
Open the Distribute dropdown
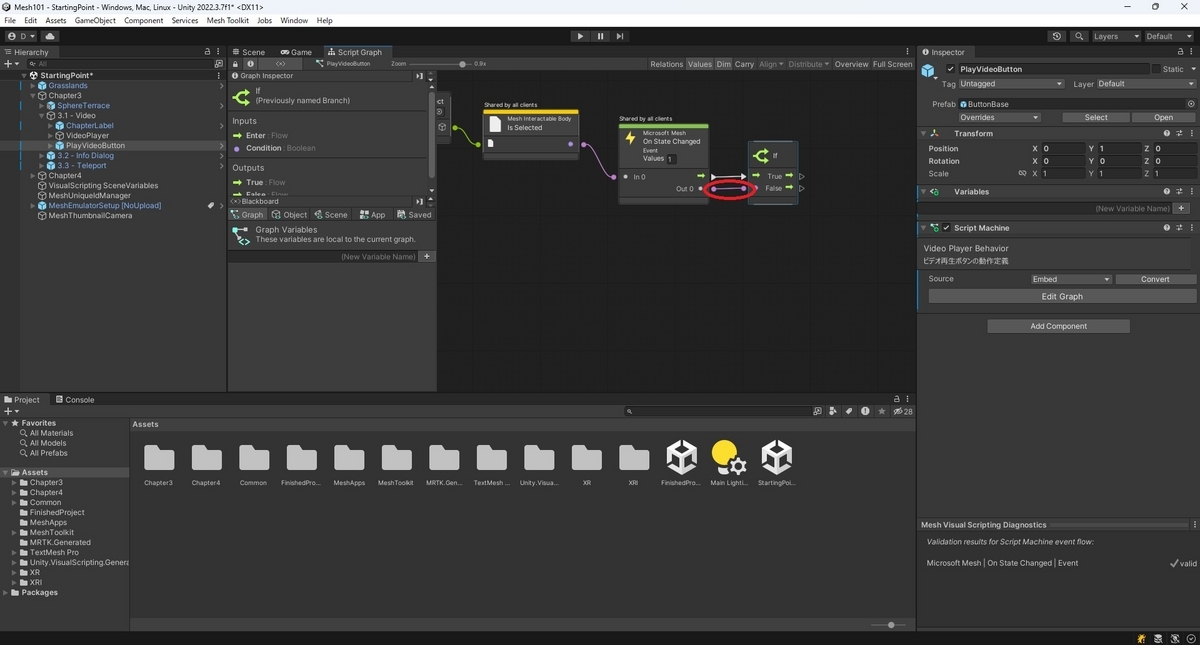coord(808,64)
